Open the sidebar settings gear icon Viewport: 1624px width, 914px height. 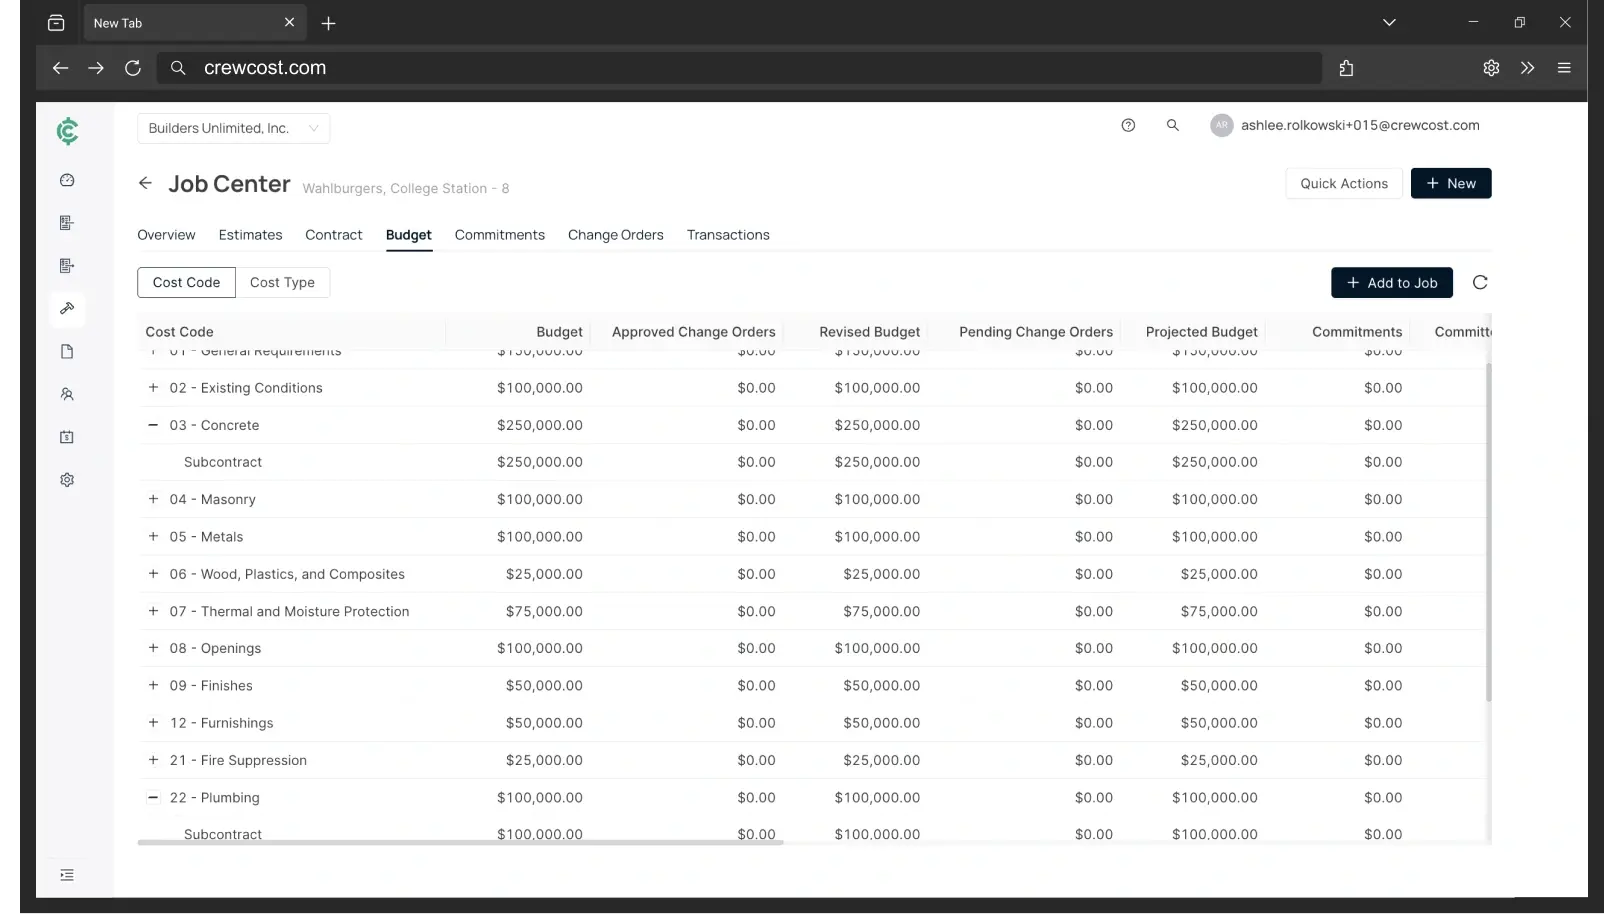[x=67, y=480]
